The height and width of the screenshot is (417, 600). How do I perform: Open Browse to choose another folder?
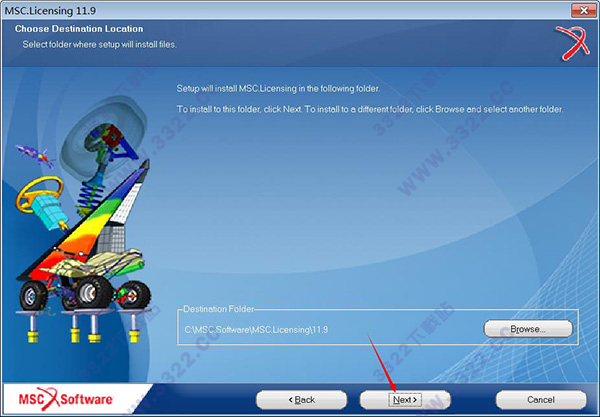(528, 329)
